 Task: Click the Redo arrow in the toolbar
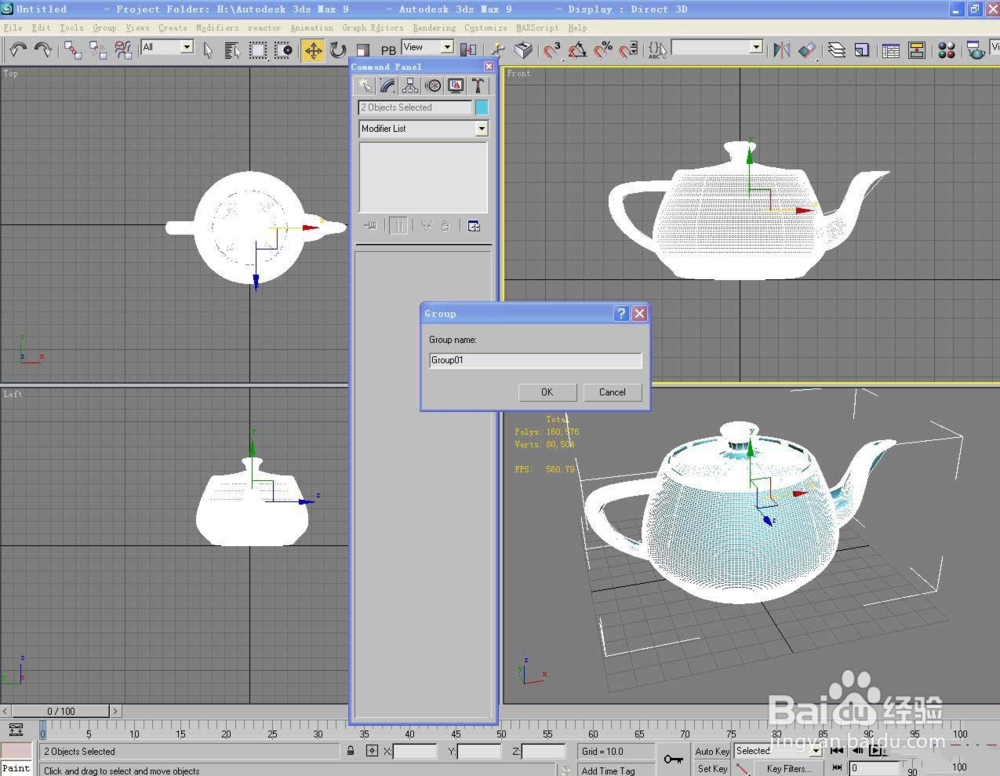tap(43, 50)
